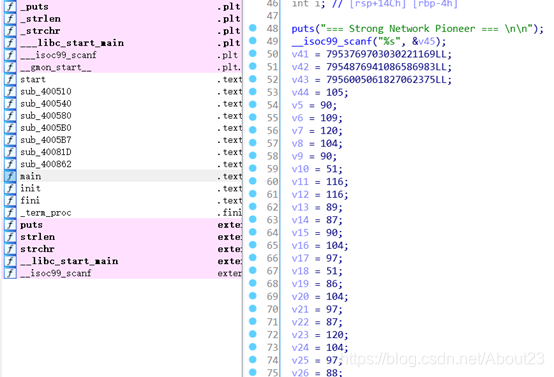
Task: Click the icon beside extern __isoc99_scanf
Action: coord(11,273)
